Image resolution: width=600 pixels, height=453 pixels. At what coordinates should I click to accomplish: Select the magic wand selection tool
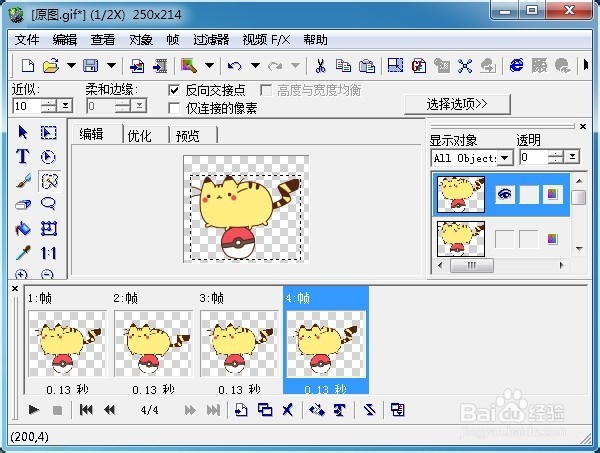(49, 181)
